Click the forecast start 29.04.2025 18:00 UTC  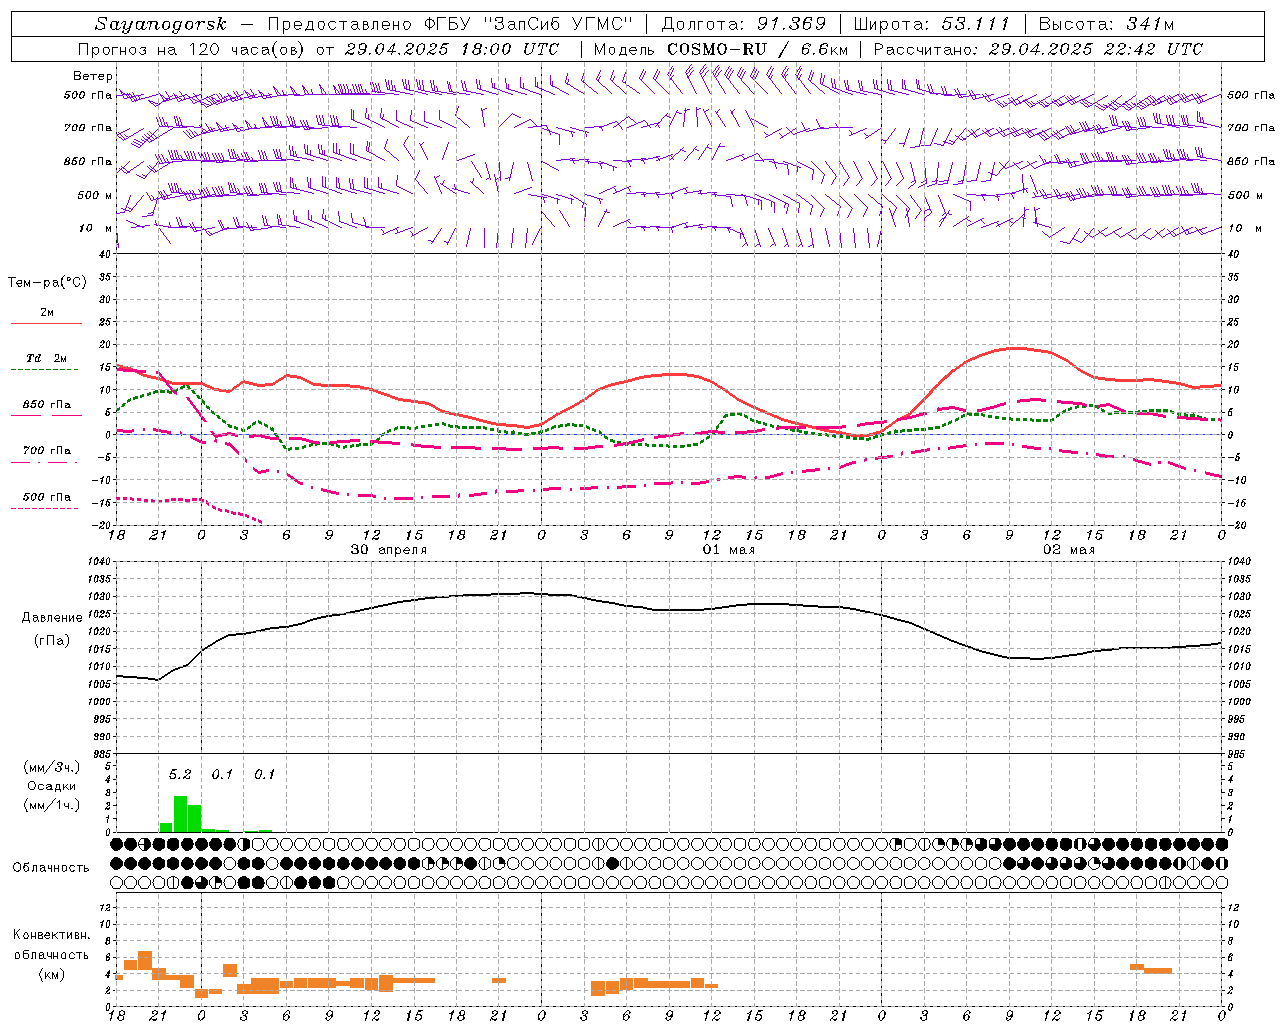point(452,48)
